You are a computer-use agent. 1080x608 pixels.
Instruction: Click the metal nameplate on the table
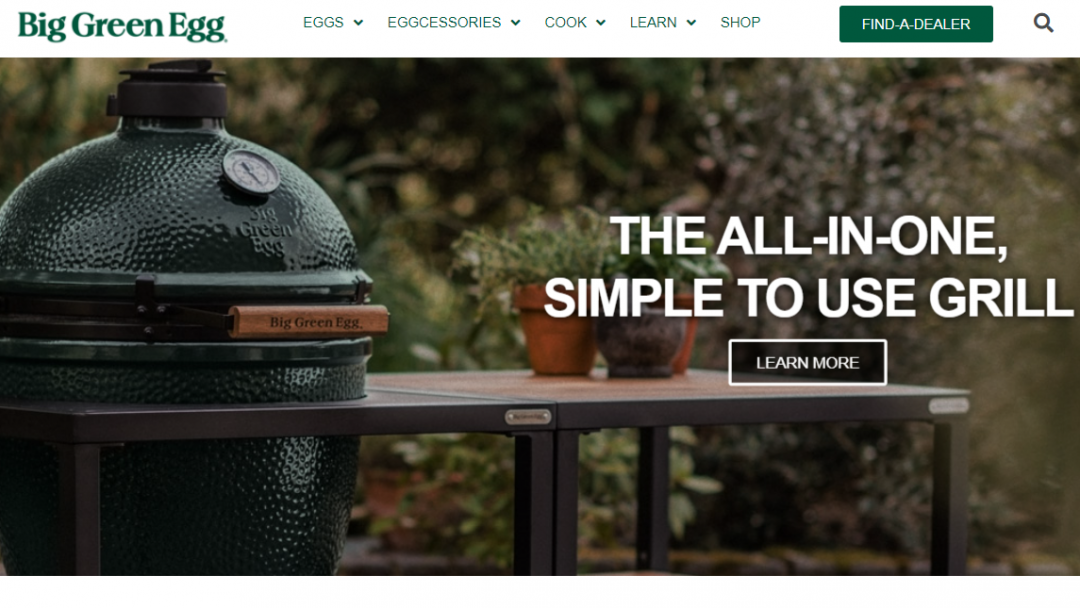pos(528,417)
